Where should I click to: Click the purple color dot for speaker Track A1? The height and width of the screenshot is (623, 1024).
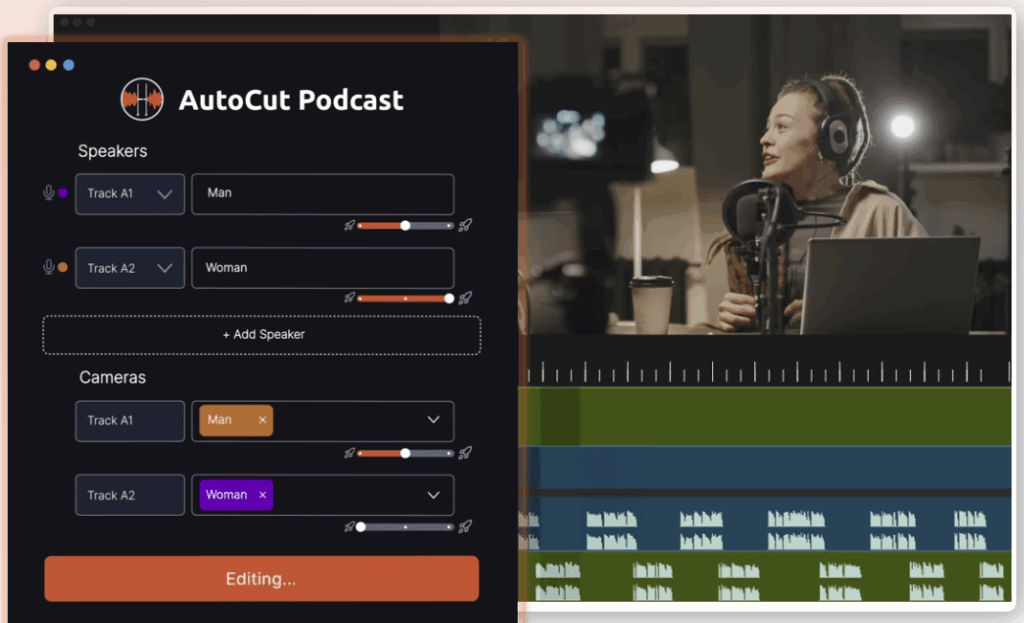click(63, 193)
